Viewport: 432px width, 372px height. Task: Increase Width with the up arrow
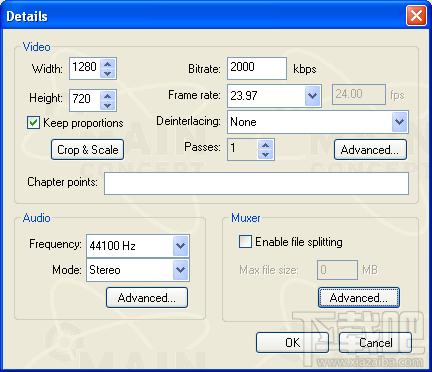click(107, 64)
